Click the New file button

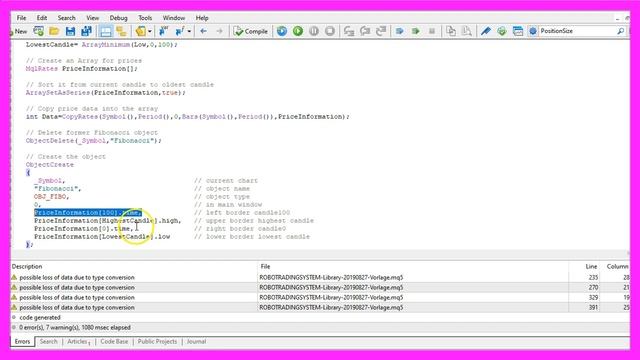19,31
